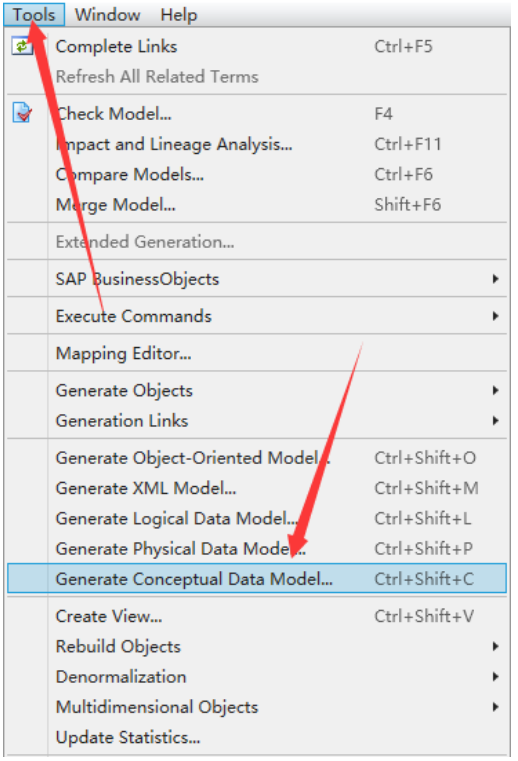Select Generate Conceptual Data Model
Image resolution: width=518 pixels, height=761 pixels.
click(x=257, y=579)
